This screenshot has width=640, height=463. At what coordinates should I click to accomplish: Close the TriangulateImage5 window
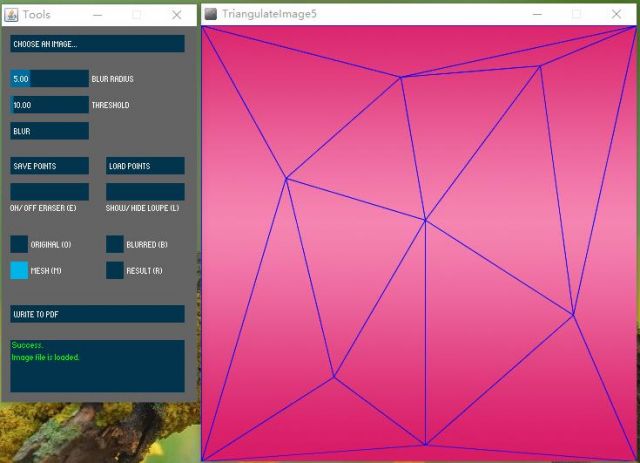pyautogui.click(x=616, y=14)
